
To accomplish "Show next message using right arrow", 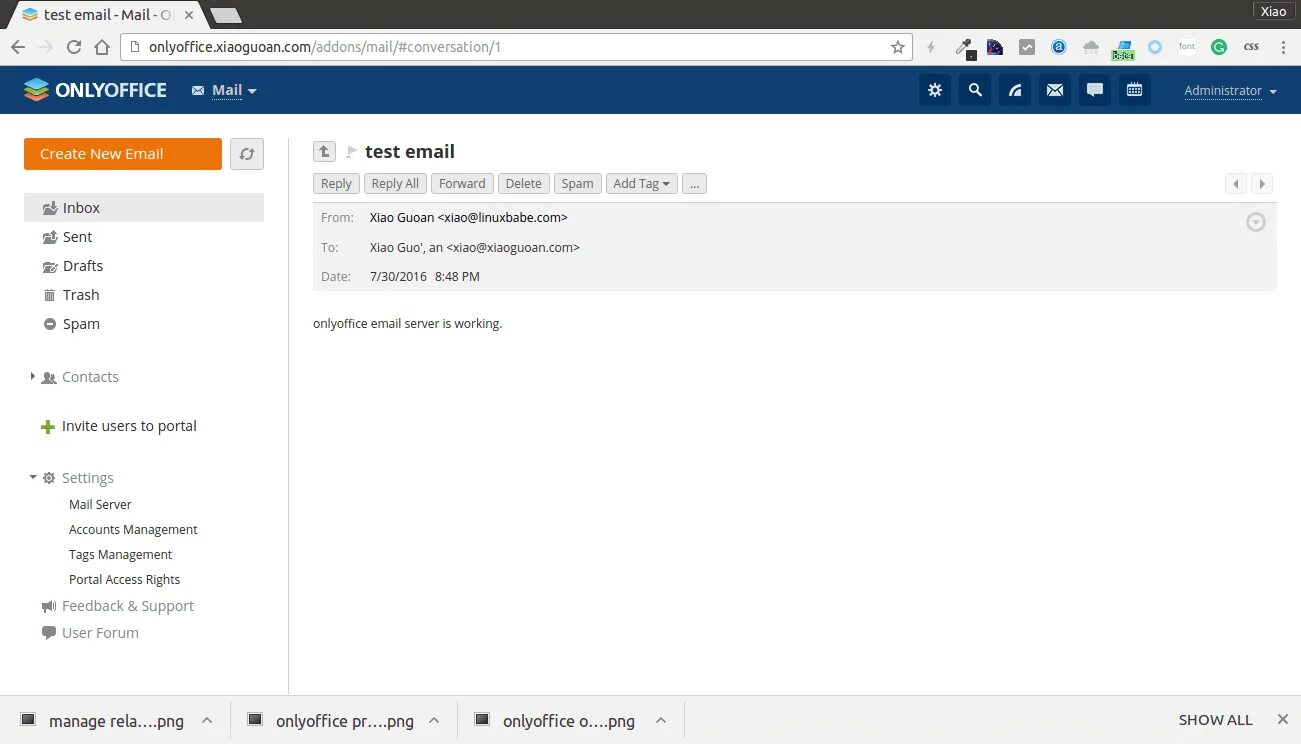I will click(x=1262, y=184).
